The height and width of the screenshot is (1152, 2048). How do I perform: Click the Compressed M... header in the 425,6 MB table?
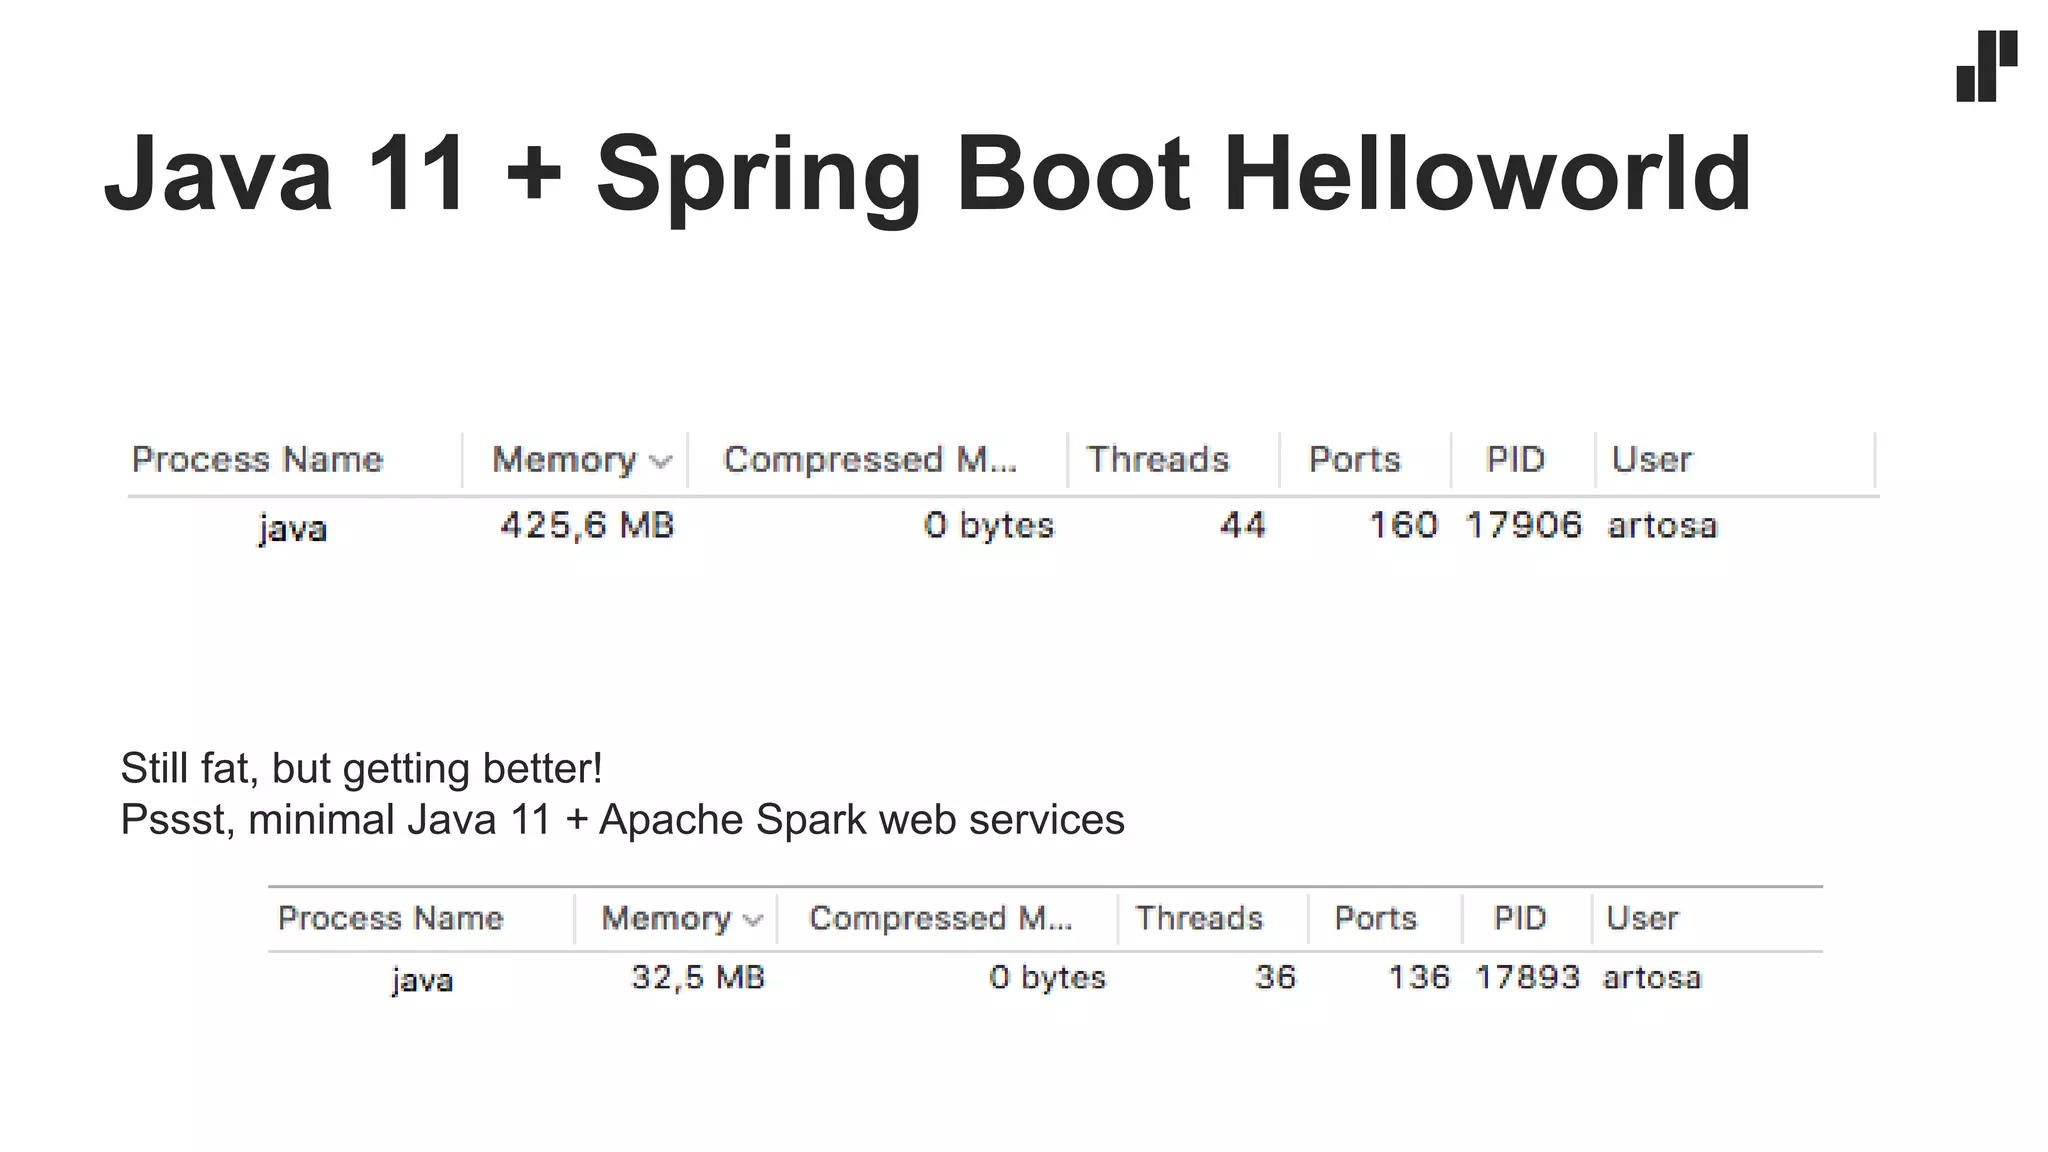pyautogui.click(x=869, y=460)
